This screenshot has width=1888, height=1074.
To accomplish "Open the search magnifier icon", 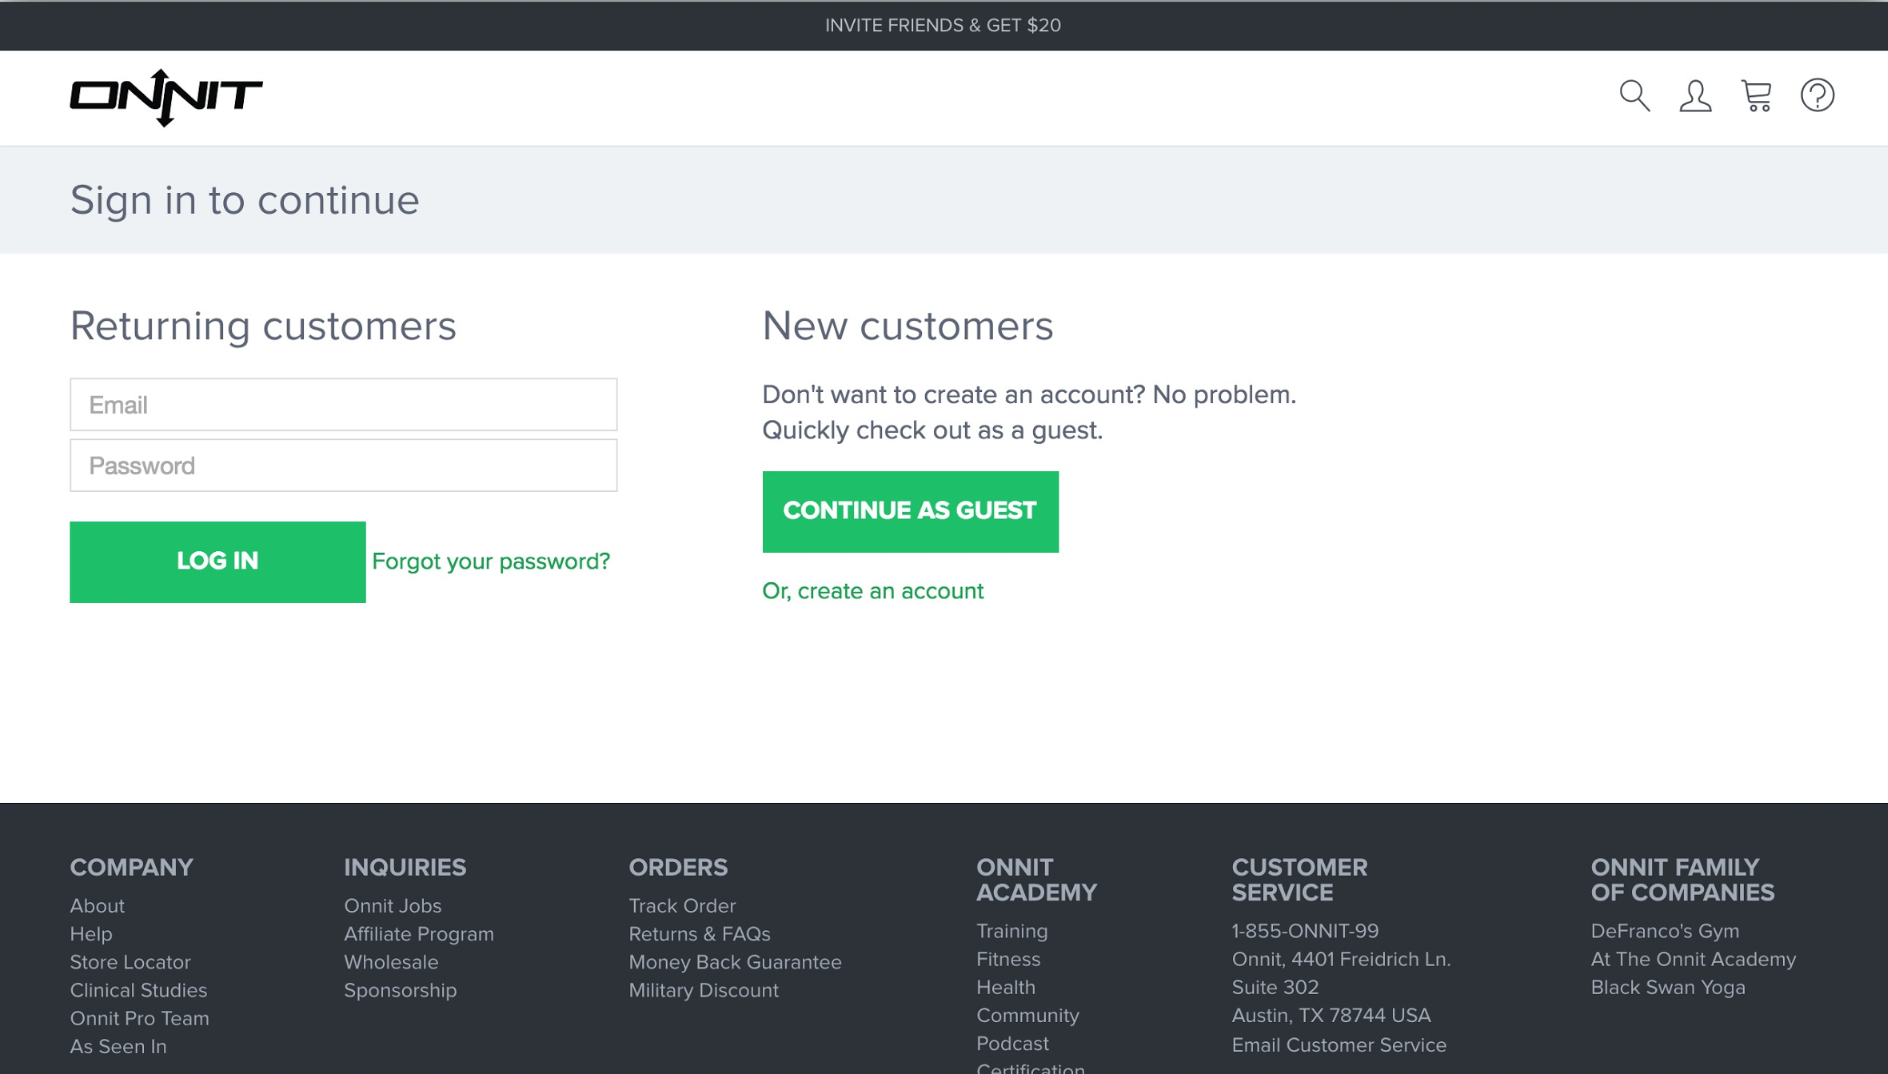I will click(x=1634, y=96).
